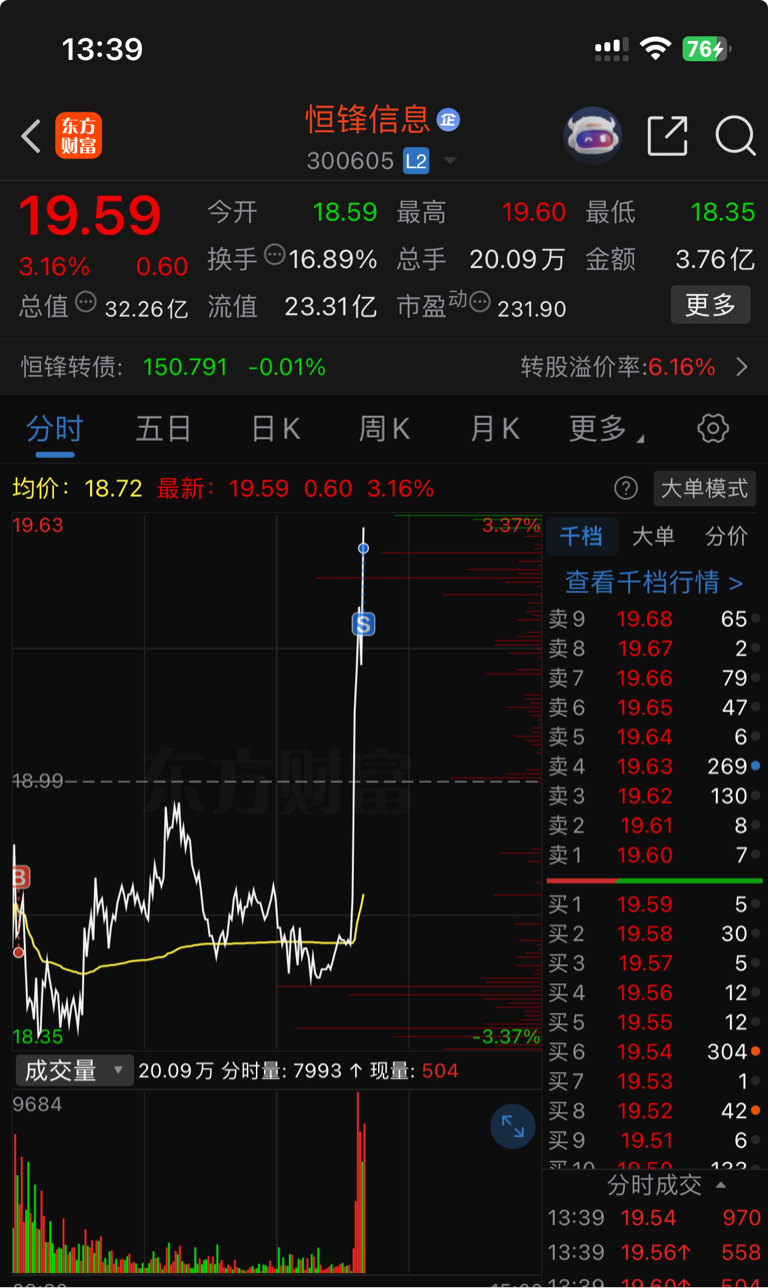
Task: Tap the 更多 quote details button
Action: pyautogui.click(x=710, y=304)
